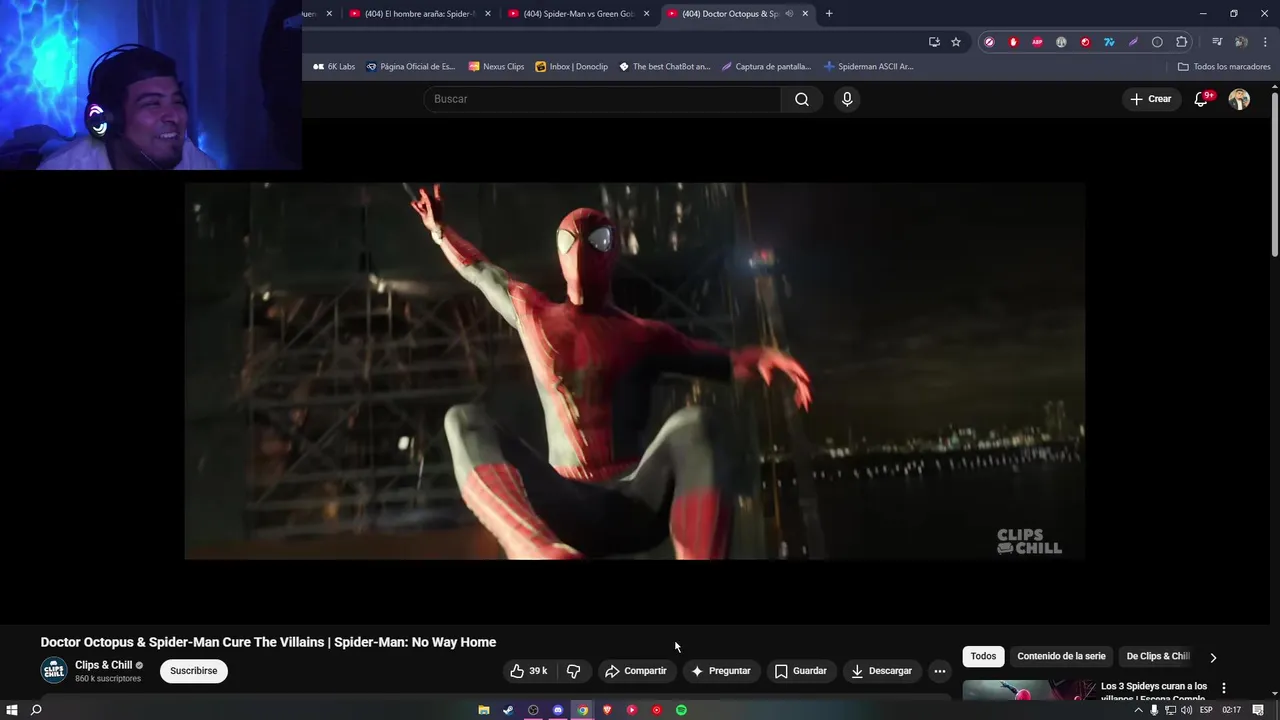Click the Spider-Man video player frame
Image resolution: width=1280 pixels, height=720 pixels.
tap(635, 371)
